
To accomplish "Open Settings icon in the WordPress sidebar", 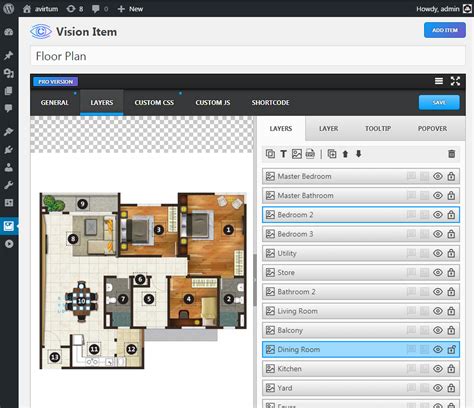I will (9, 202).
